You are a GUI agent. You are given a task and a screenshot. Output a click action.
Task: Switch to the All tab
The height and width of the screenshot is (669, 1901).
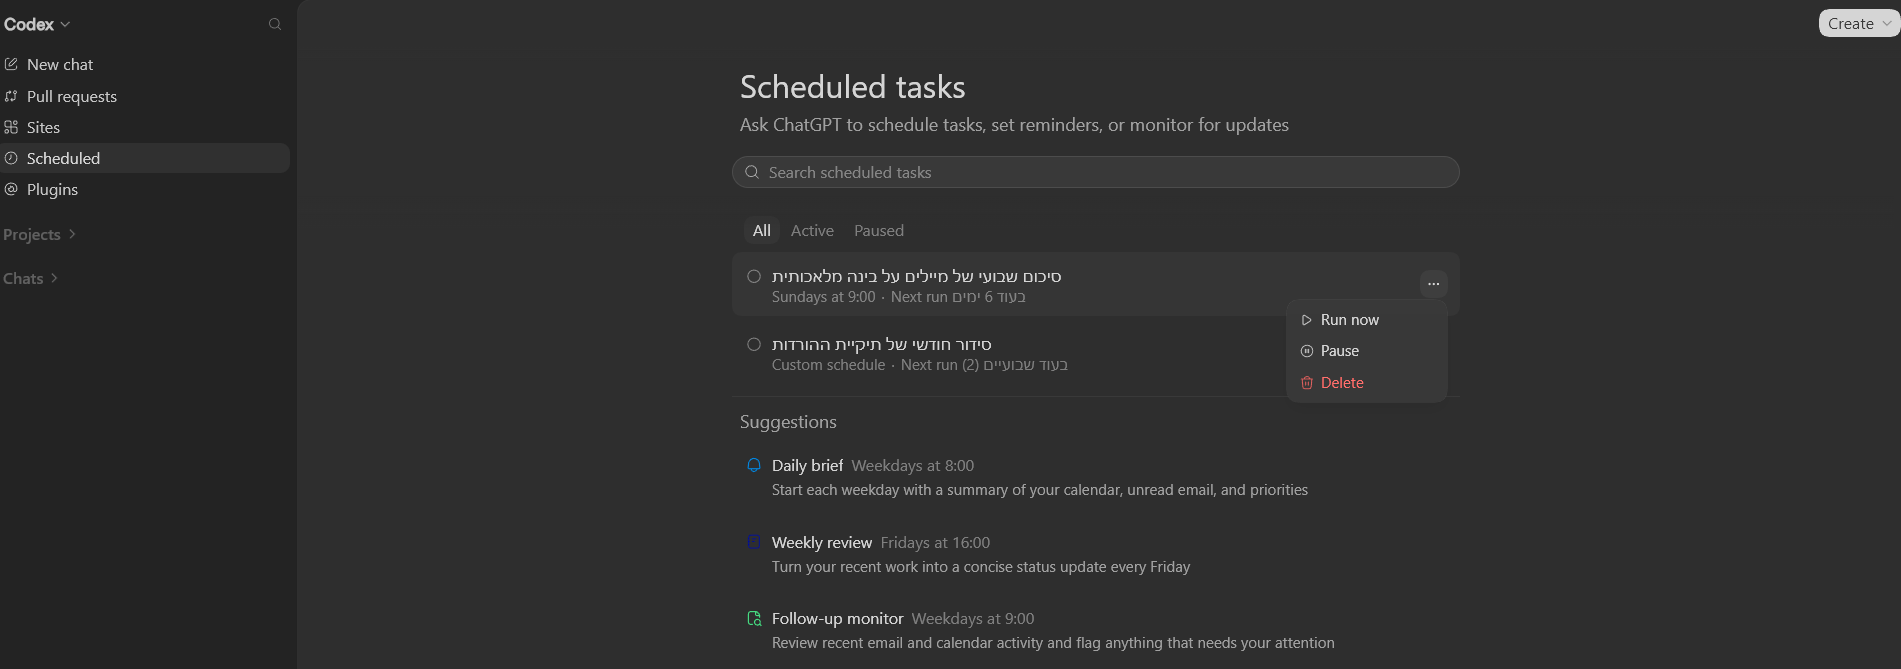point(761,231)
